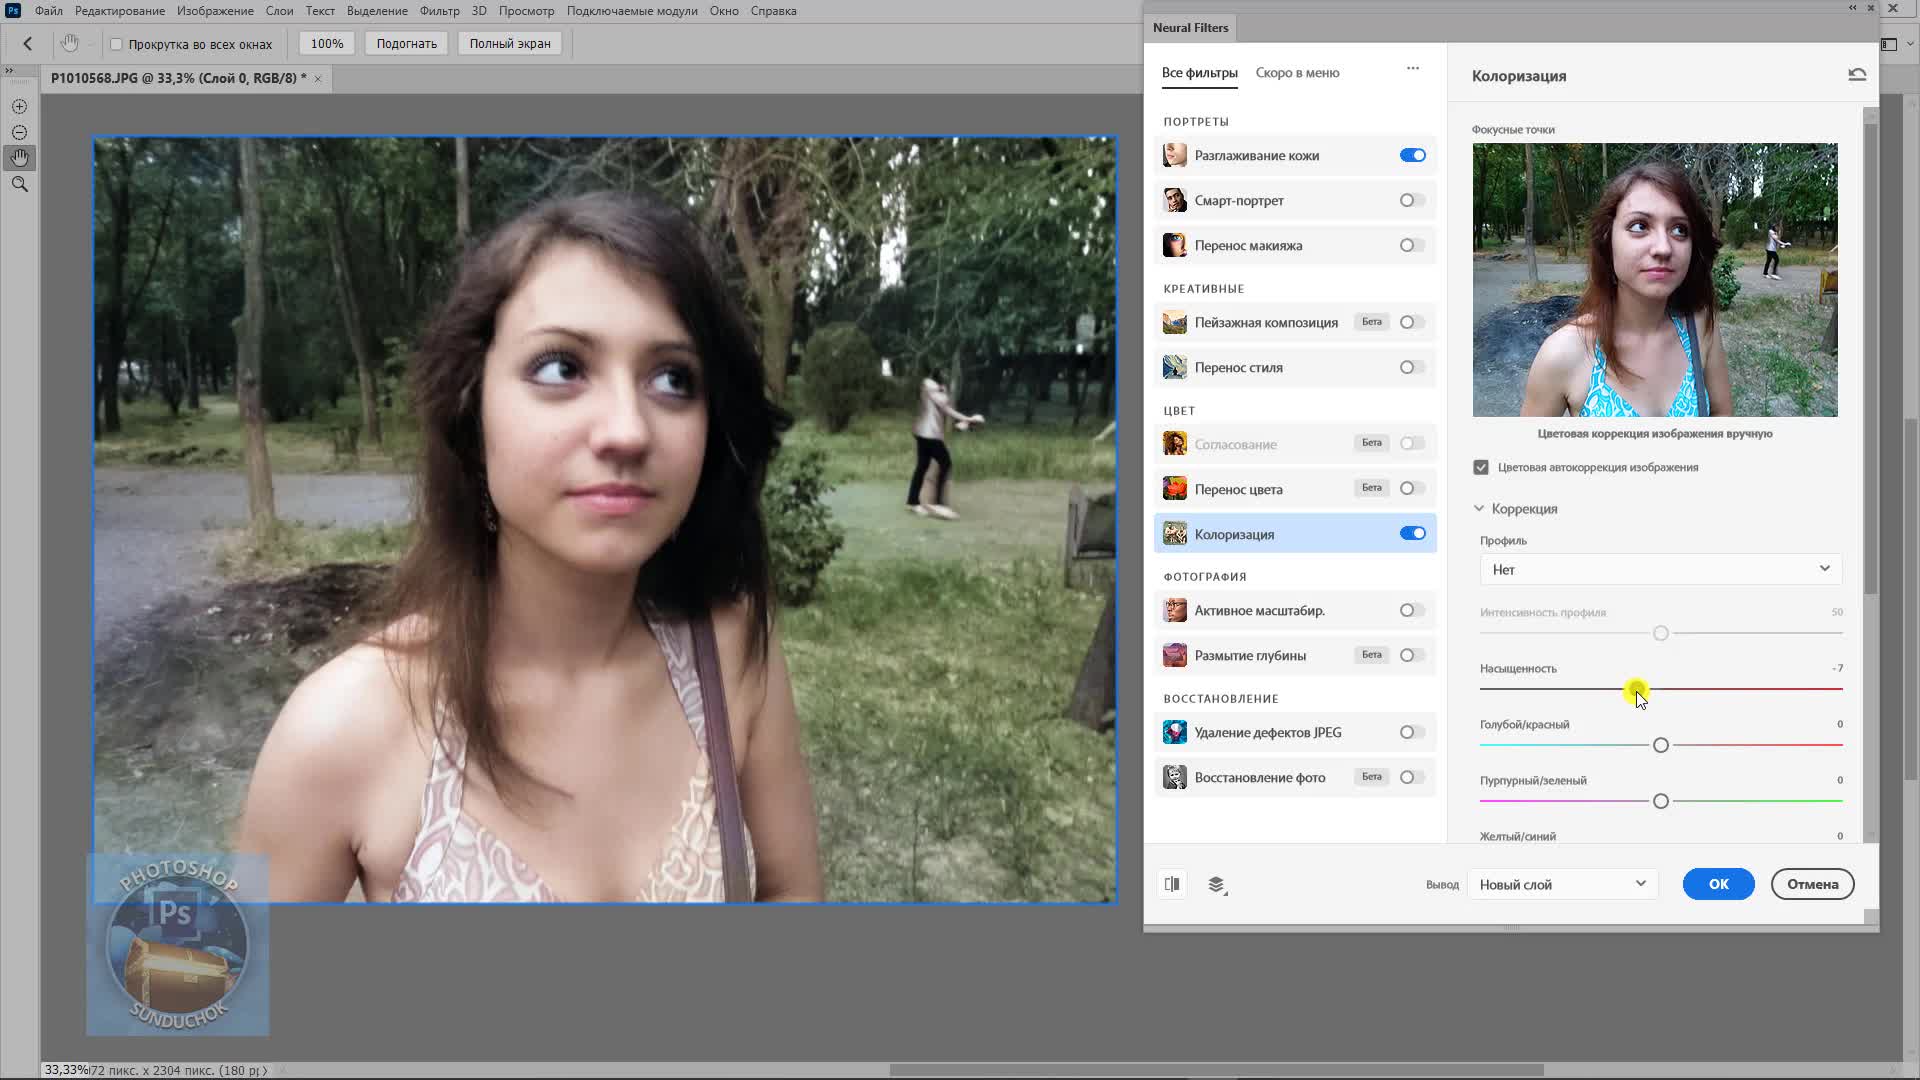Click the zoom-in icon on the toolbar
The image size is (1920, 1080).
(19, 105)
